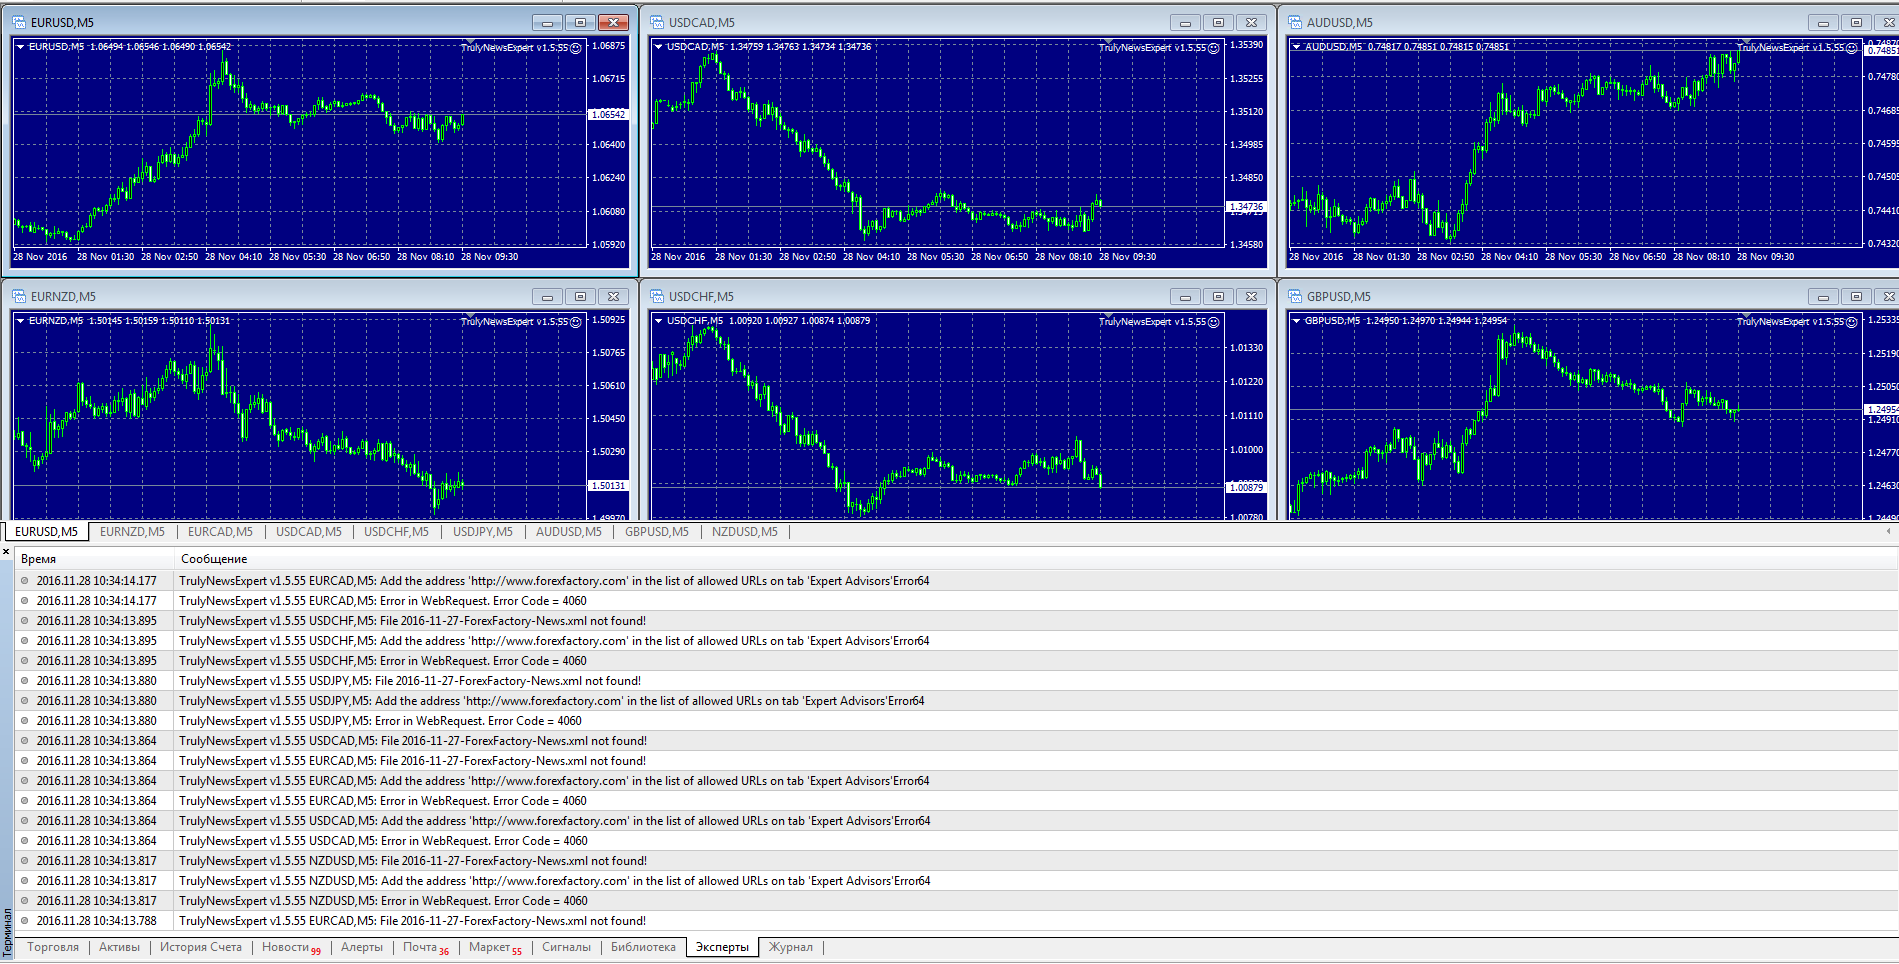
Task: Select USDJPY 'File not found' row at 10:34:13.880
Action: (956, 681)
